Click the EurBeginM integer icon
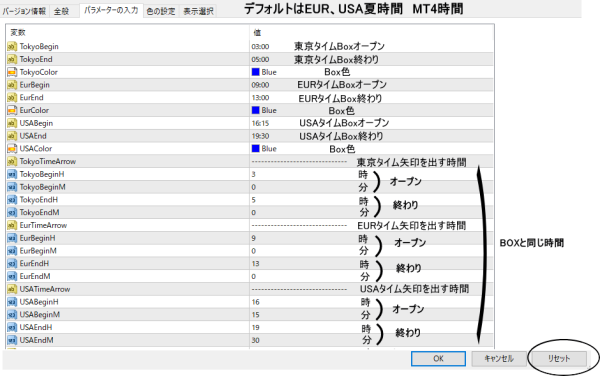Viewport: 600px width, 376px height. 12,251
